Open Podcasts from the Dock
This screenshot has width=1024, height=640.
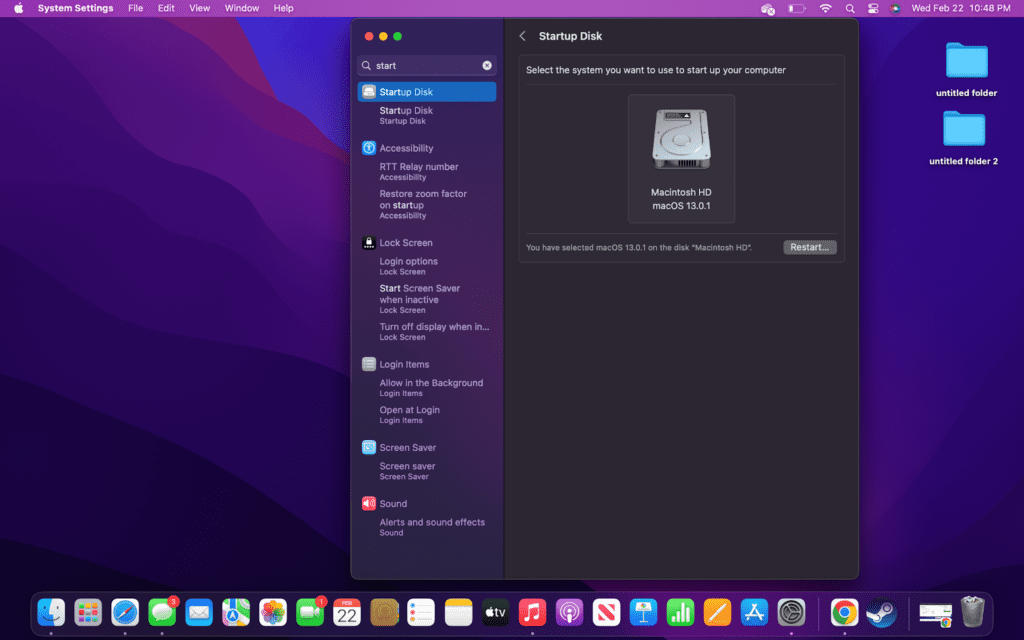click(569, 613)
